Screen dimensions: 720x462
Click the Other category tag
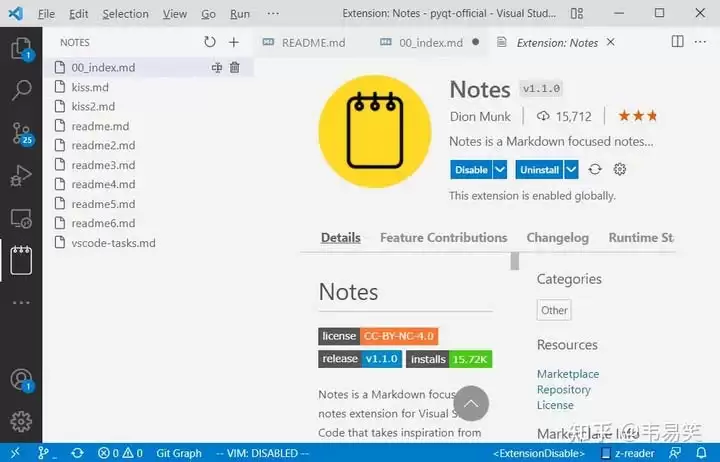(554, 310)
